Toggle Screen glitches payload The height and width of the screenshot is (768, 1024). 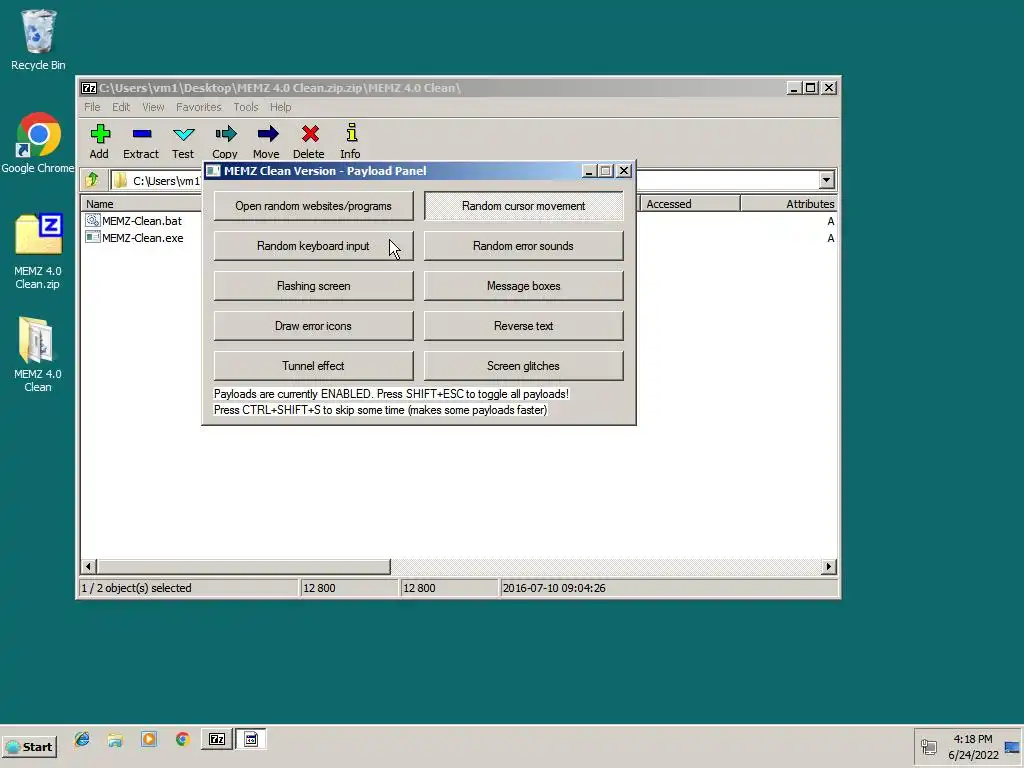(x=524, y=366)
